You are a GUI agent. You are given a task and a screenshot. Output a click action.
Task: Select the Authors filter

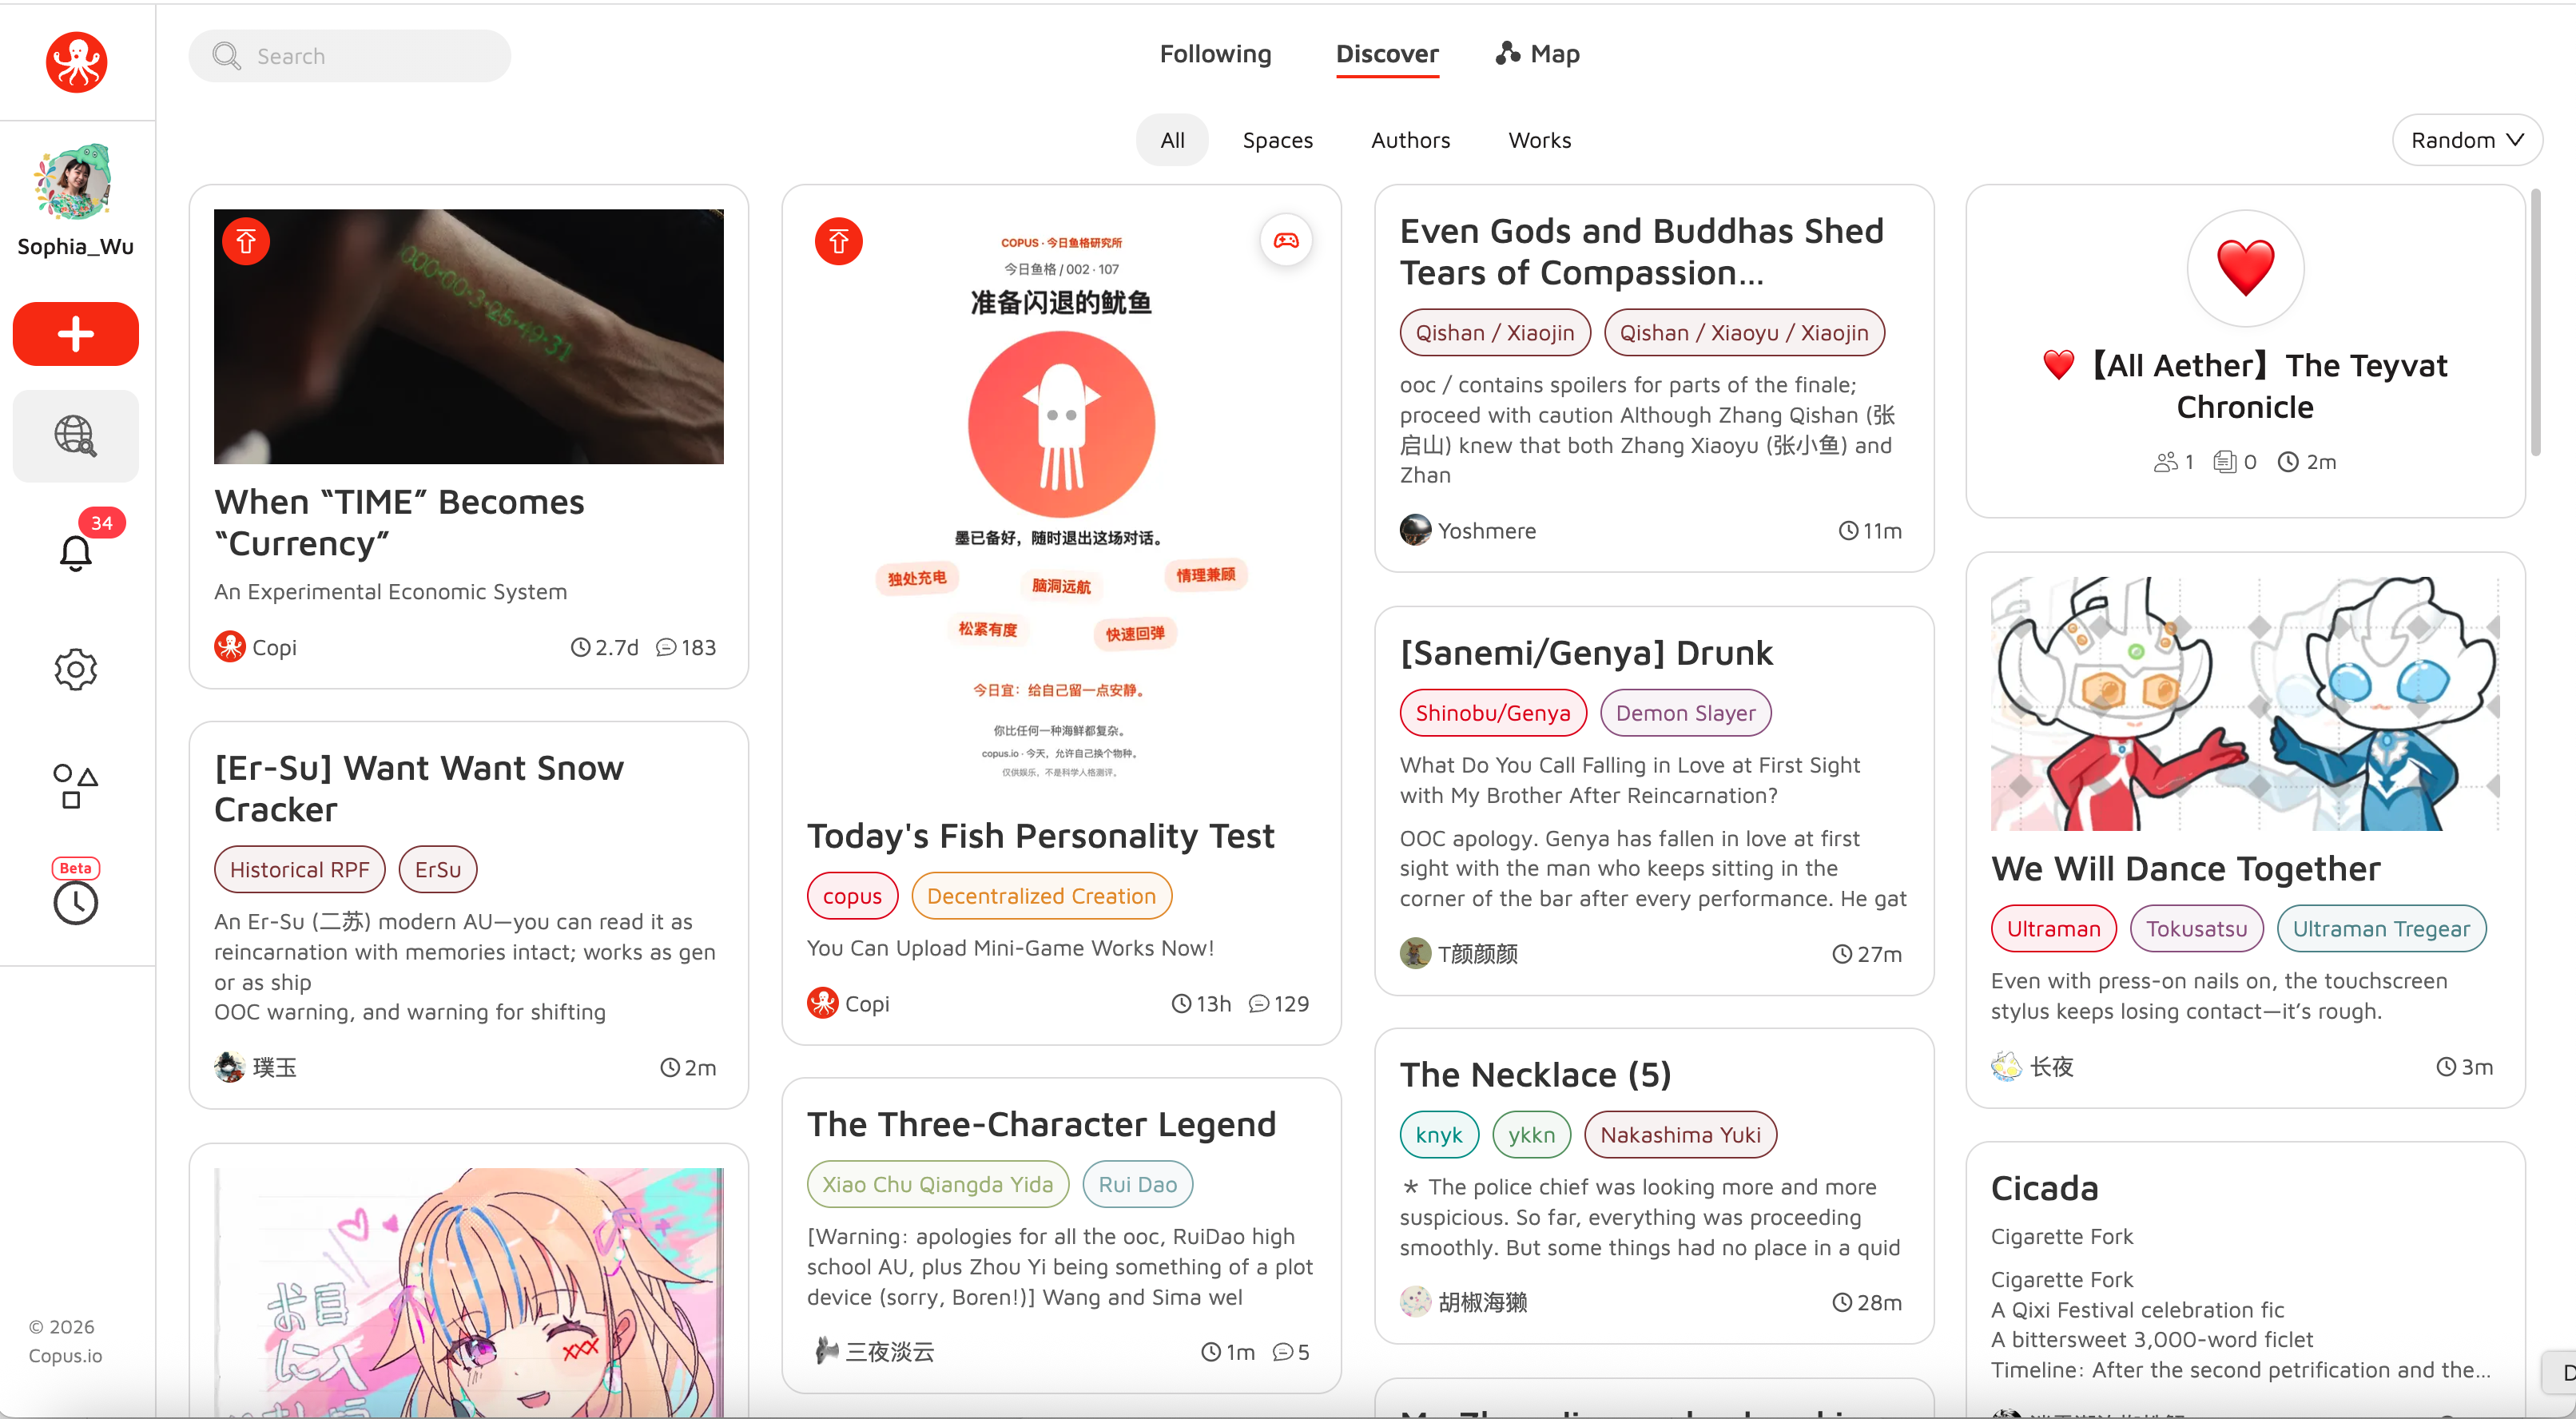pos(1410,140)
